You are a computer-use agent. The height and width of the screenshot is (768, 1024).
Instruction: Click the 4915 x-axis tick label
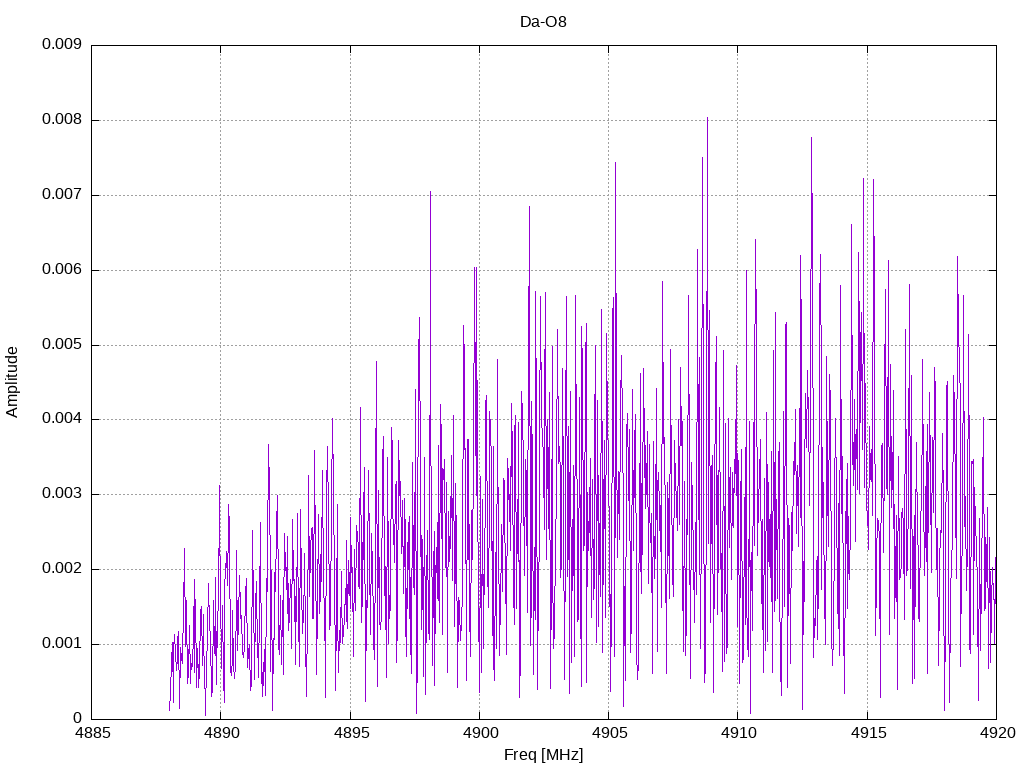[868, 733]
